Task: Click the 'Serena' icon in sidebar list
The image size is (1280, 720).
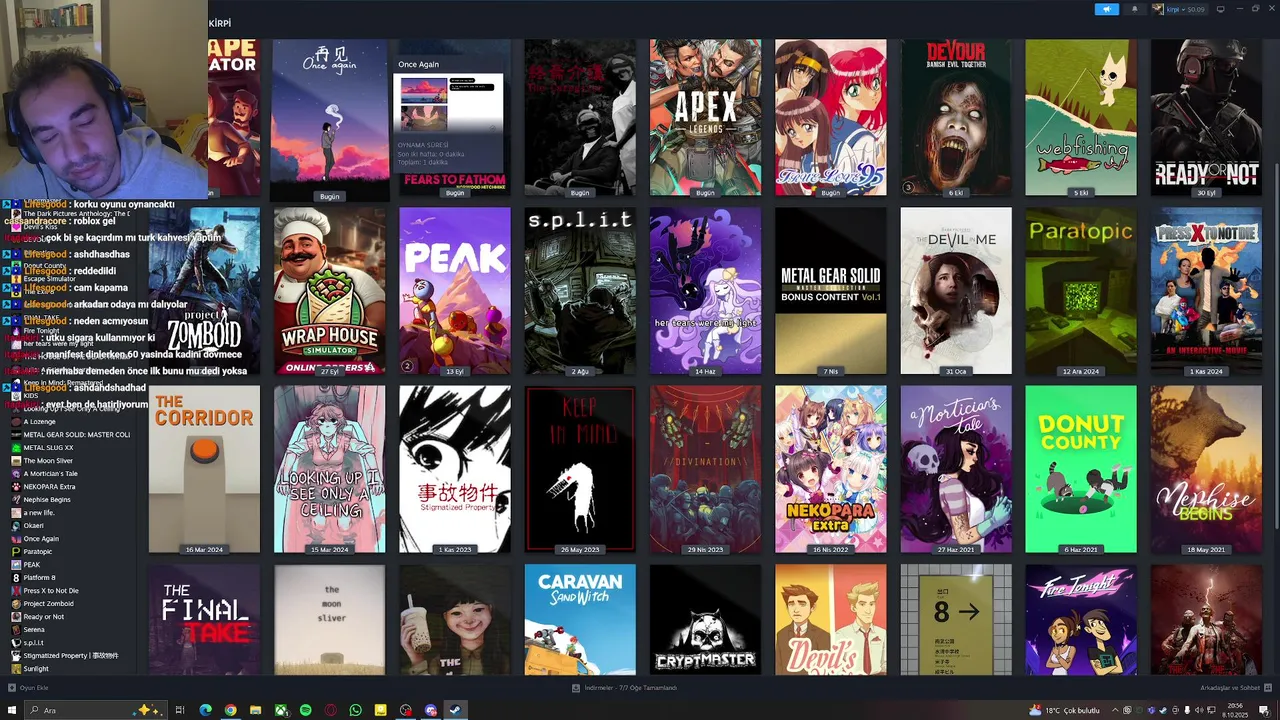Action: pyautogui.click(x=16, y=630)
